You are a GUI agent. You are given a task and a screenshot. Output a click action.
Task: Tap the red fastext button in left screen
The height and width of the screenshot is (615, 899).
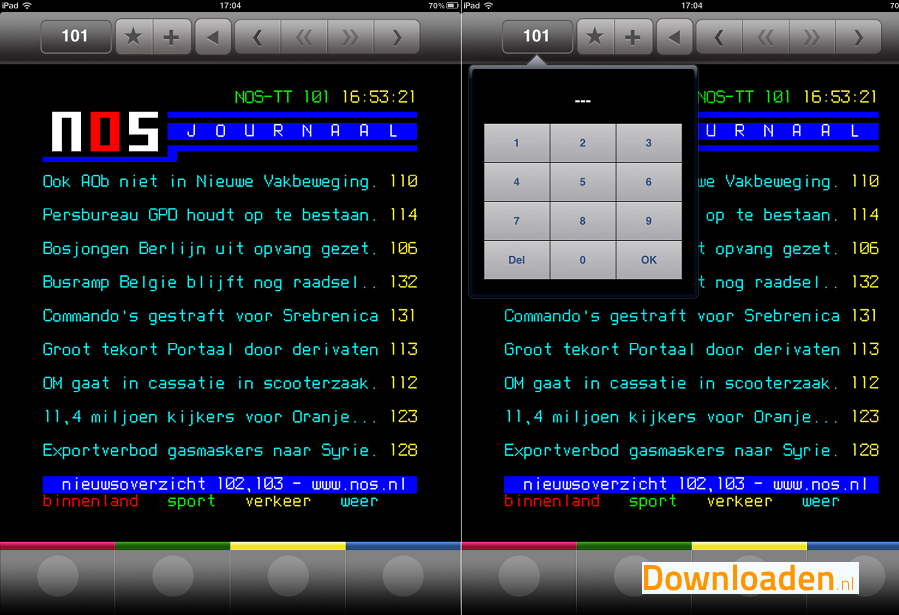[57, 576]
